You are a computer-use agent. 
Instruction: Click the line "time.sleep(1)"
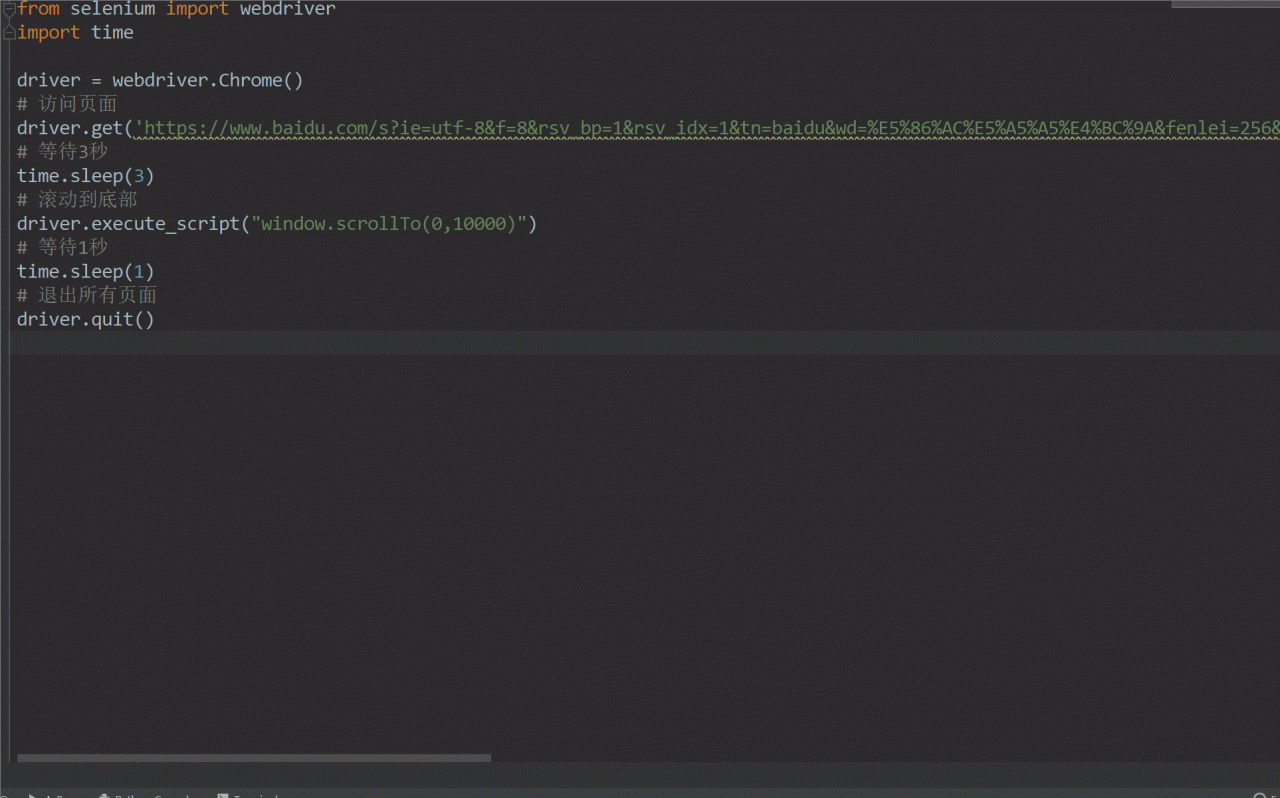coord(86,271)
